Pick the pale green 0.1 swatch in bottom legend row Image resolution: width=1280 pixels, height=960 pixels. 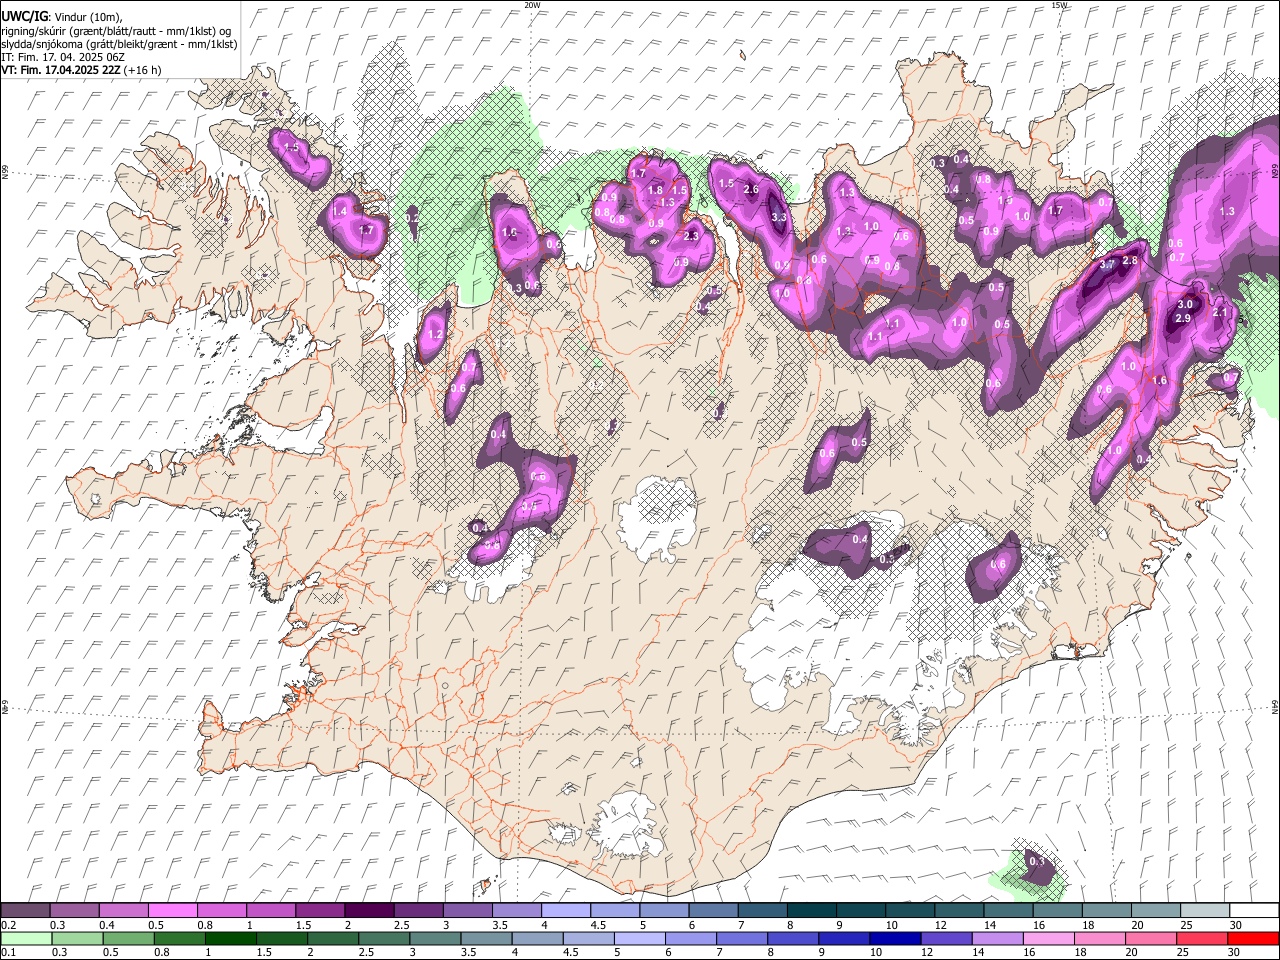click(x=25, y=938)
